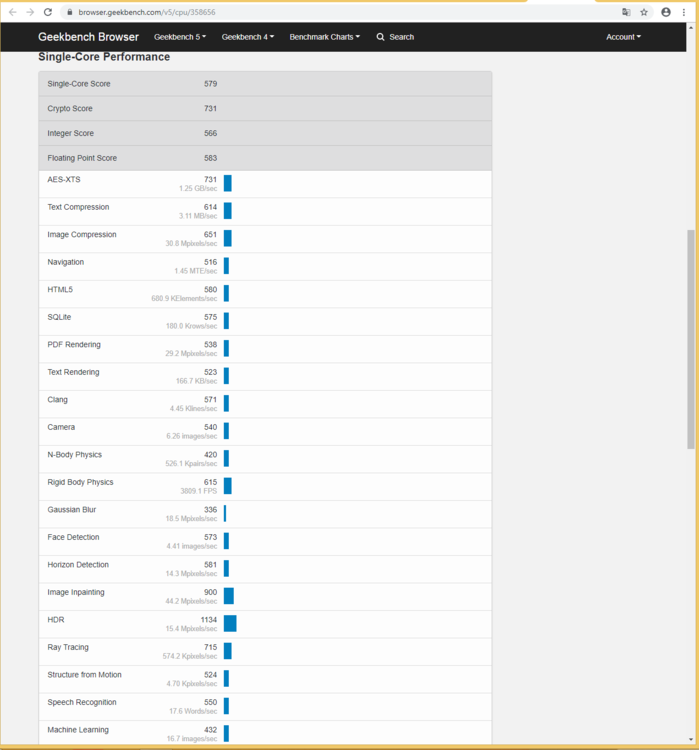Select the Text Rendering label
Viewport: 699px width, 750px height.
click(73, 372)
